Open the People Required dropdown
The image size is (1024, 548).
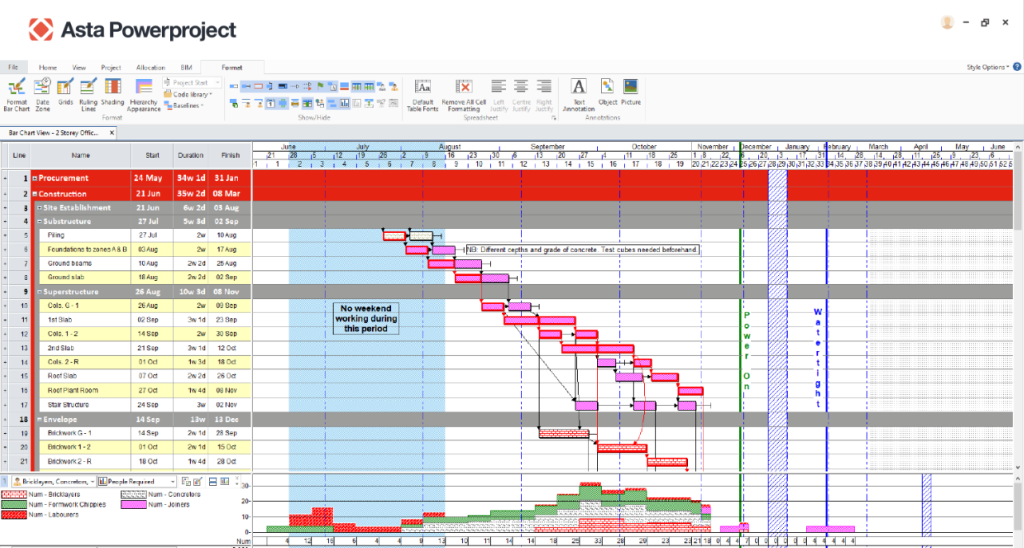pyautogui.click(x=137, y=481)
